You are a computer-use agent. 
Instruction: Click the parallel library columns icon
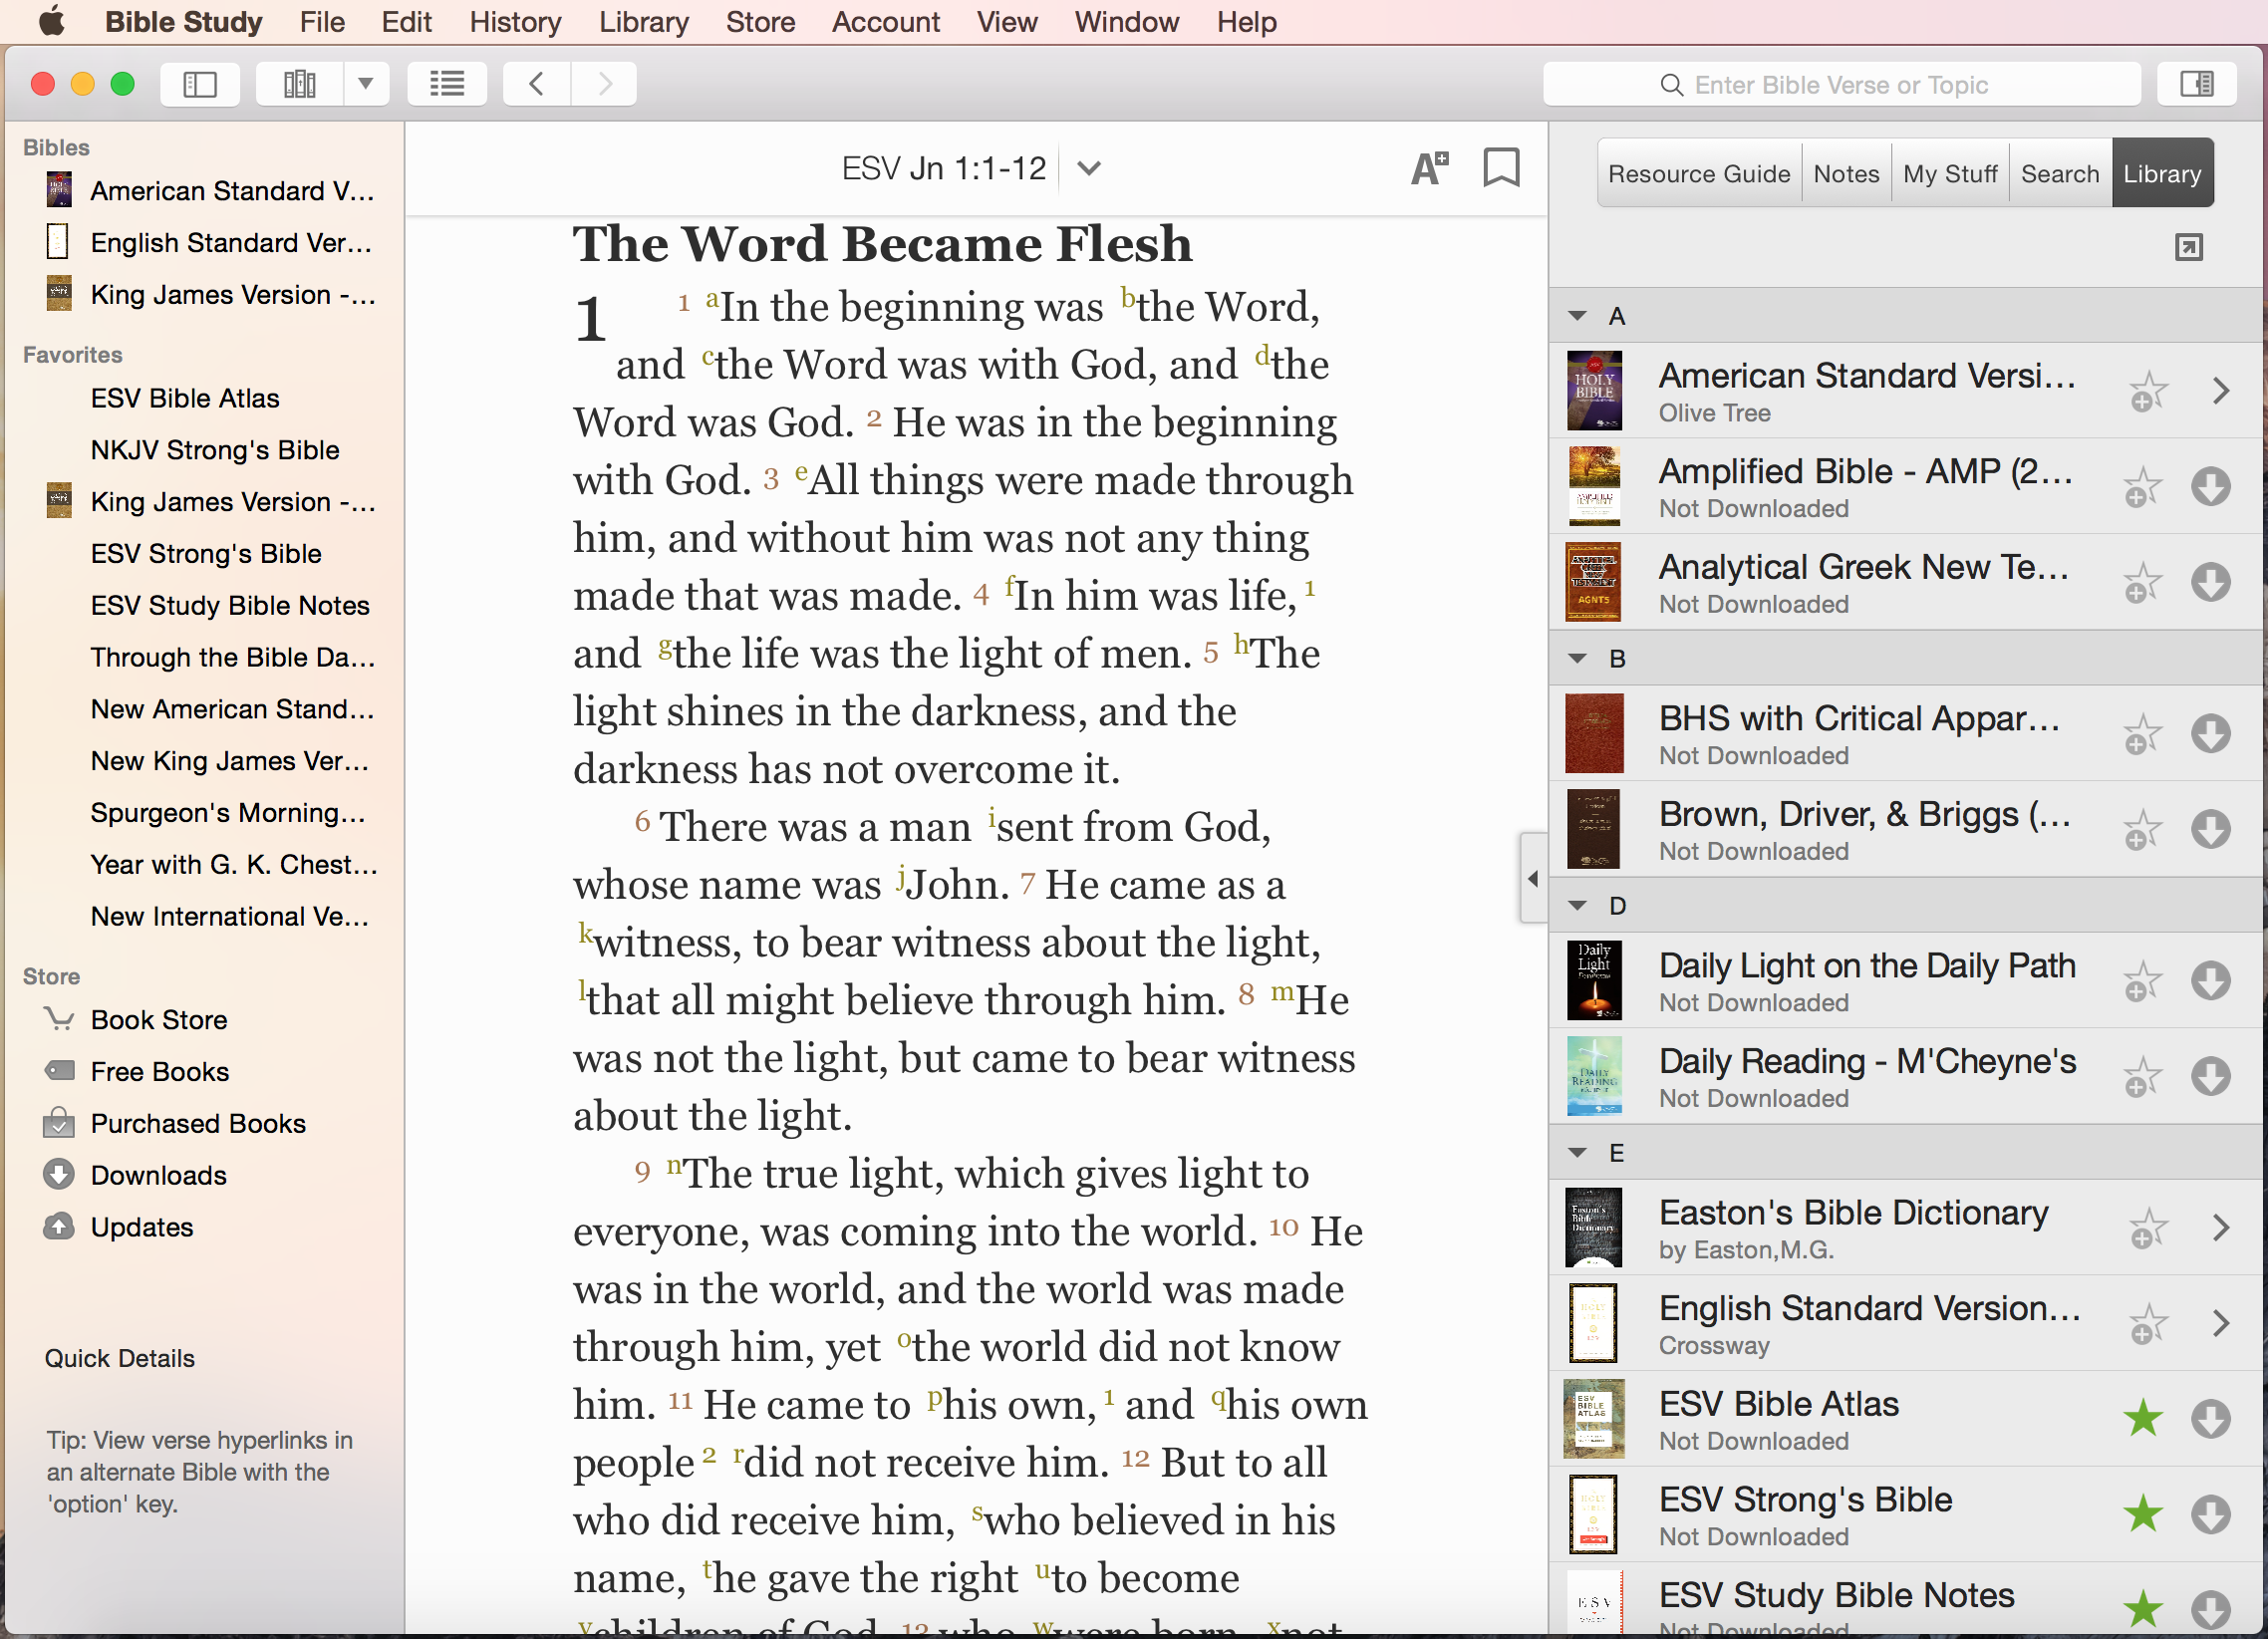tap(299, 84)
